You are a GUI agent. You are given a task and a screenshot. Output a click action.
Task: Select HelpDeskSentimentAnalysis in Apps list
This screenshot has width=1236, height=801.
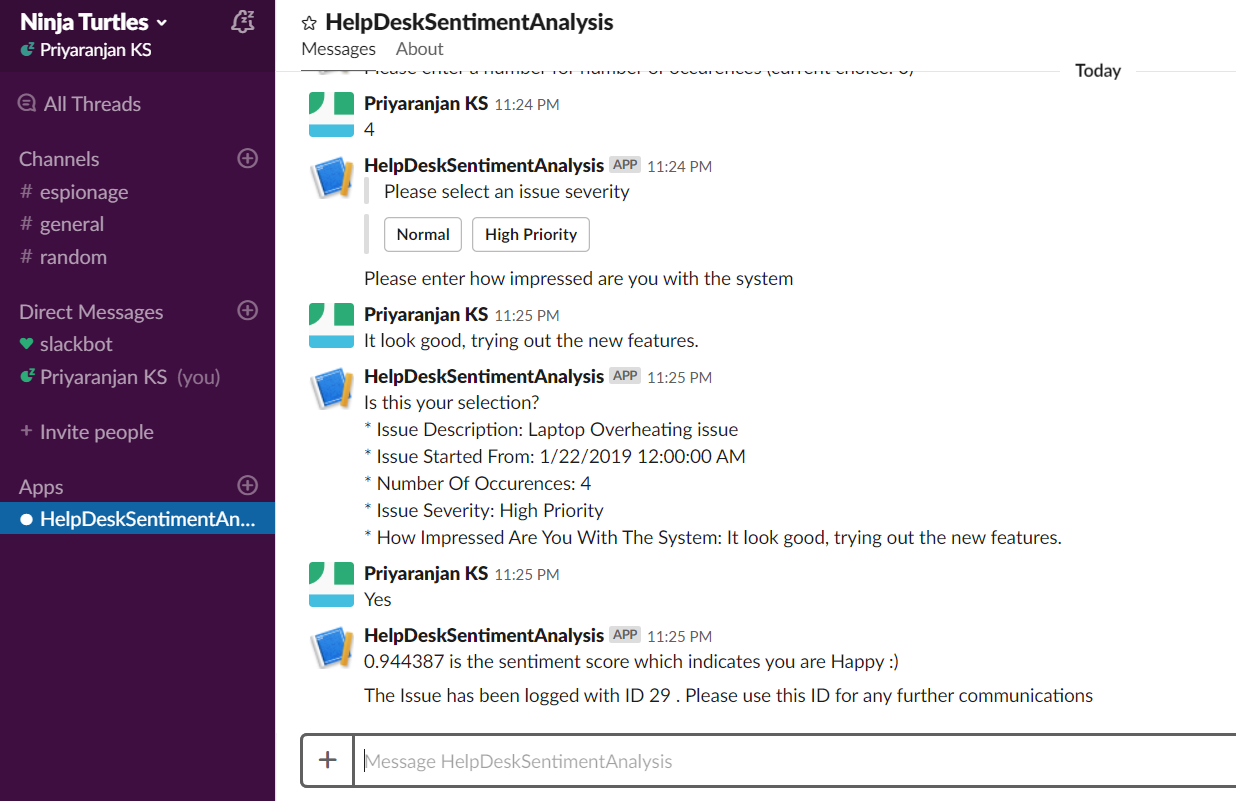pyautogui.click(x=137, y=519)
